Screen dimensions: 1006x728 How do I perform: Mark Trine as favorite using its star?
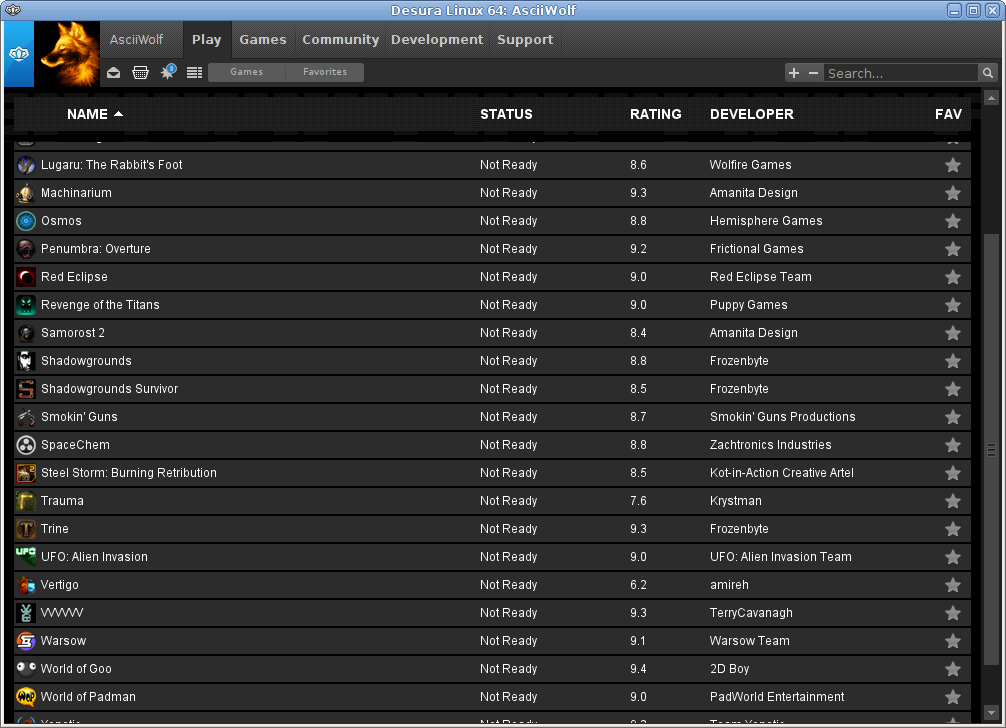[953, 529]
